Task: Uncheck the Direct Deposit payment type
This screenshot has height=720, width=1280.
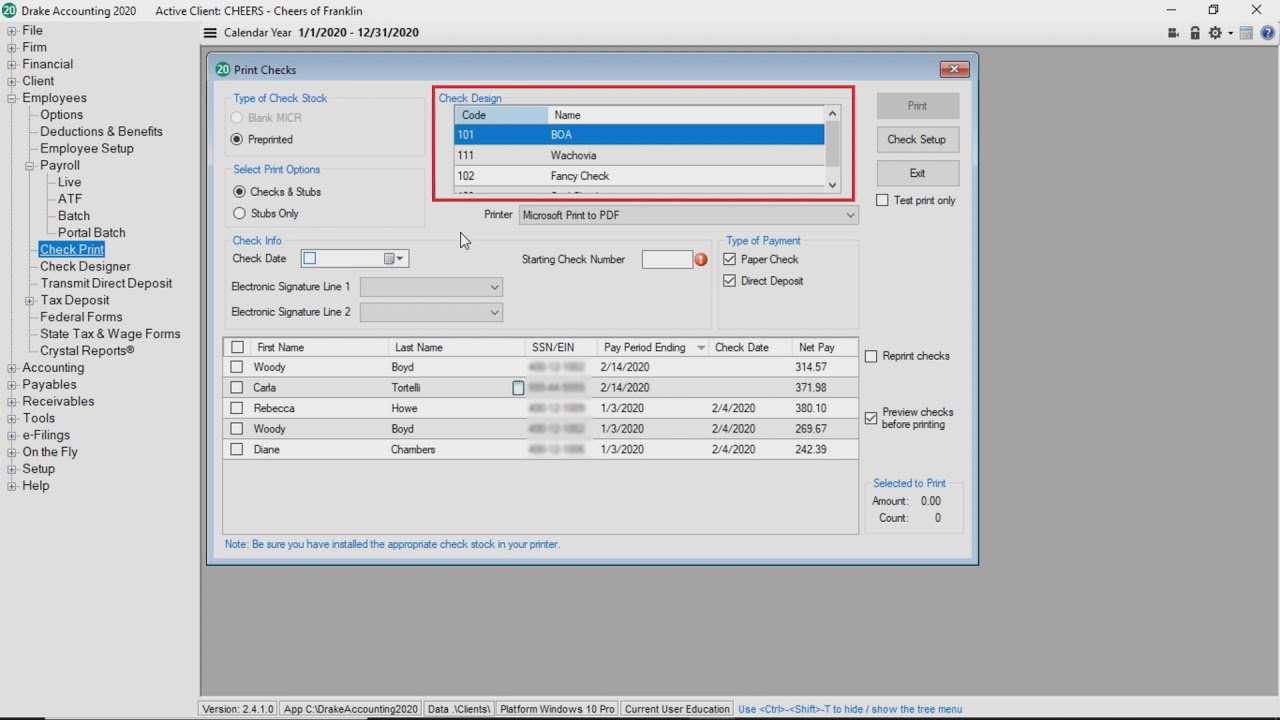Action: [729, 282]
